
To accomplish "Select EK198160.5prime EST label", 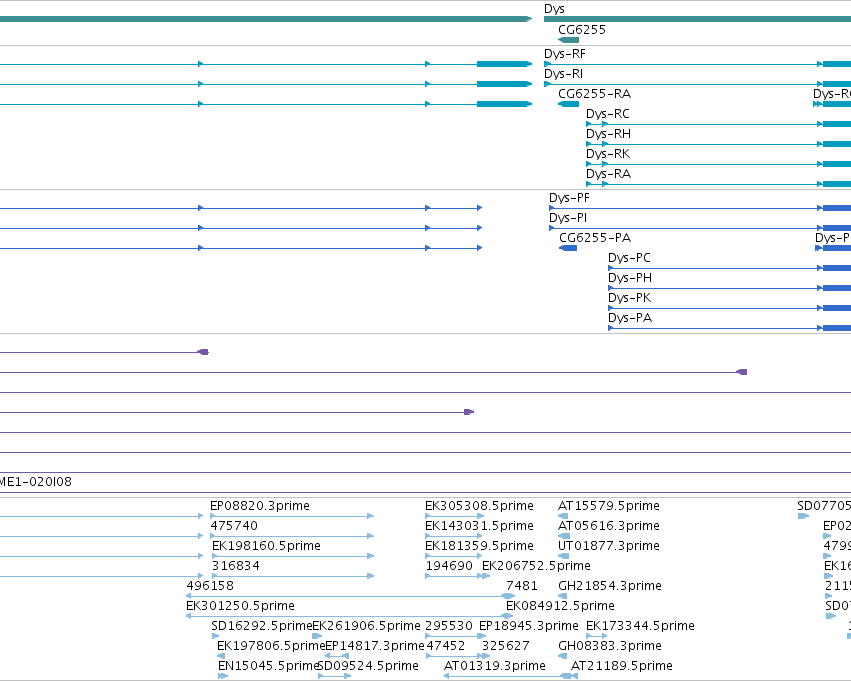I will point(266,546).
